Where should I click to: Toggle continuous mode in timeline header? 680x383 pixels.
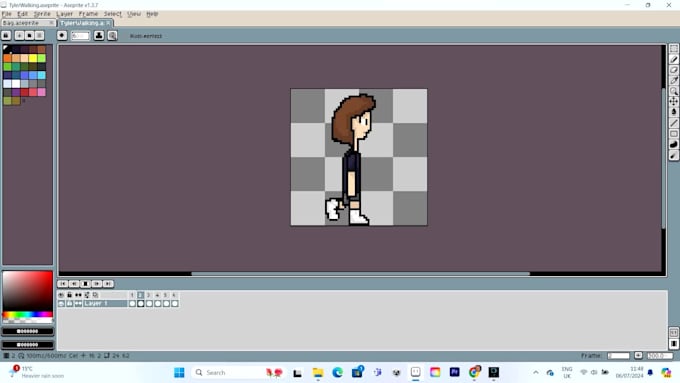click(78, 295)
